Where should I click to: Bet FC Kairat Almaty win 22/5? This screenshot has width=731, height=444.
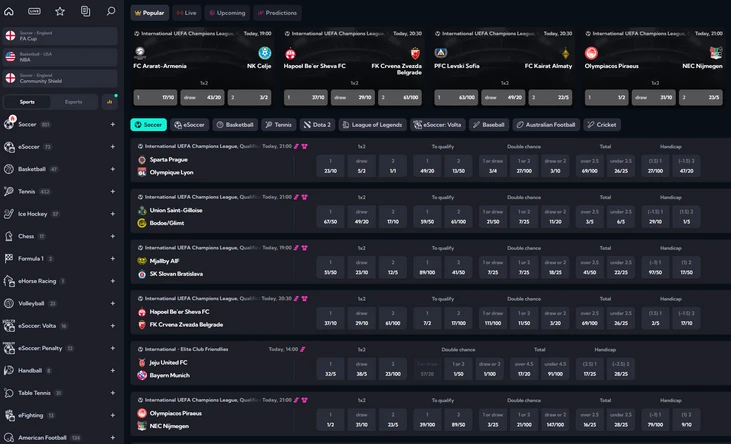[x=550, y=97]
